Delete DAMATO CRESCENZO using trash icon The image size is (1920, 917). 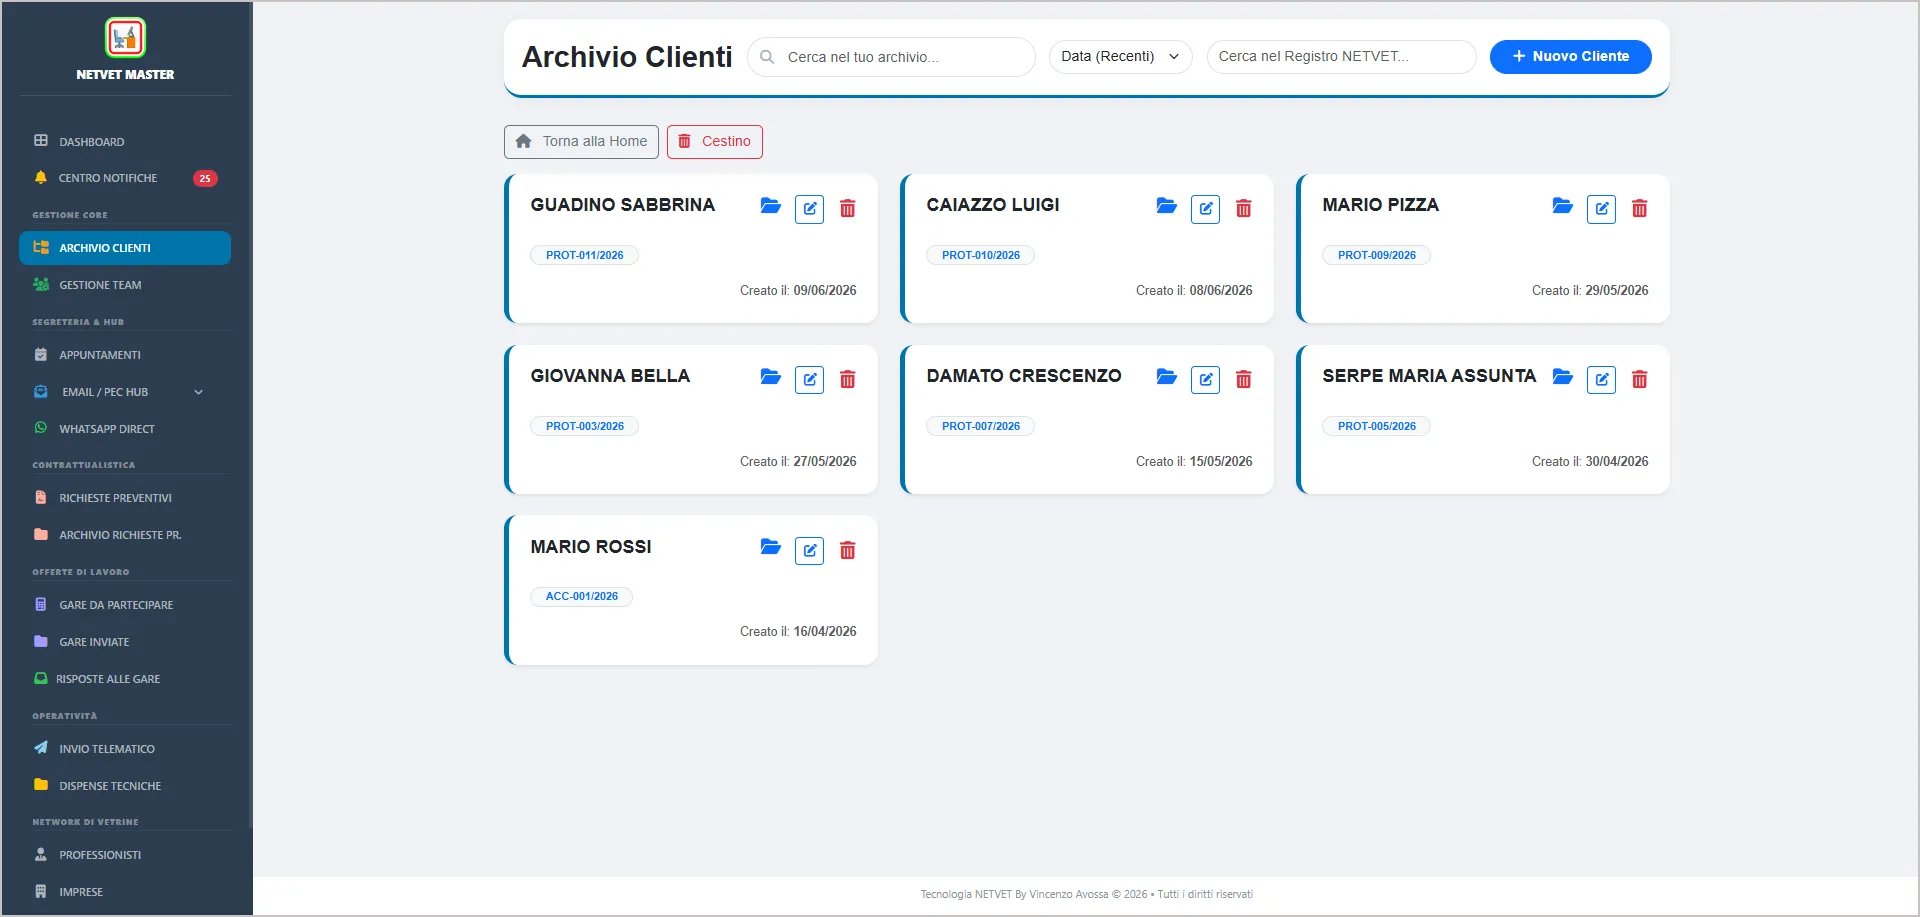click(x=1243, y=379)
